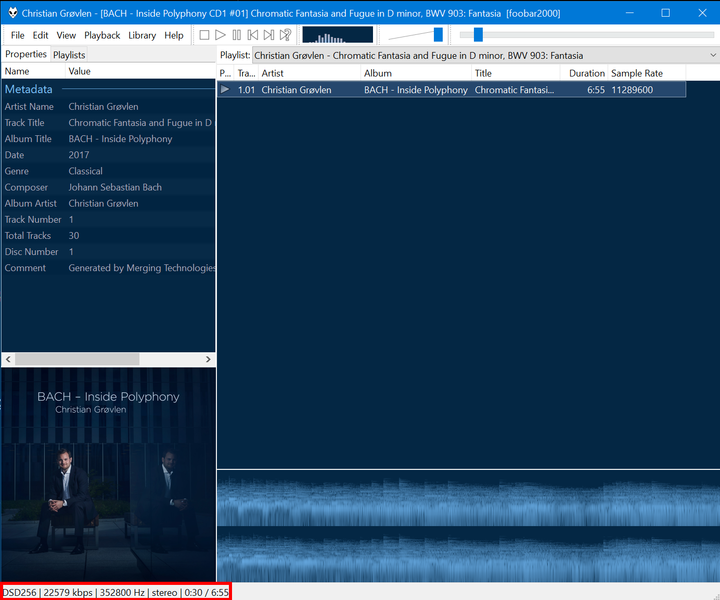720x600 pixels.
Task: Click the 6:55 duration cell in playlist
Action: [596, 90]
